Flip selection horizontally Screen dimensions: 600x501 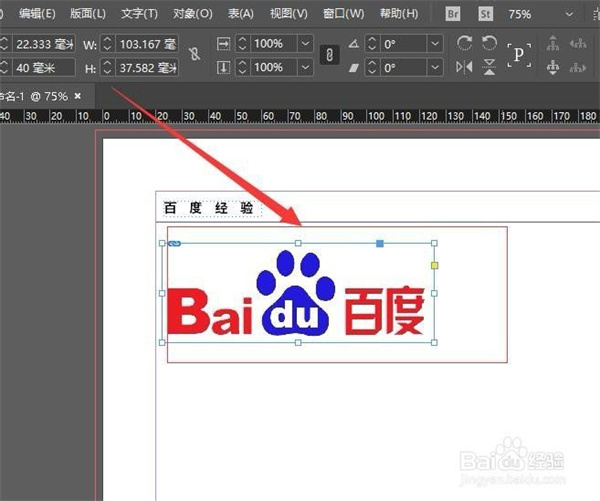pos(464,67)
